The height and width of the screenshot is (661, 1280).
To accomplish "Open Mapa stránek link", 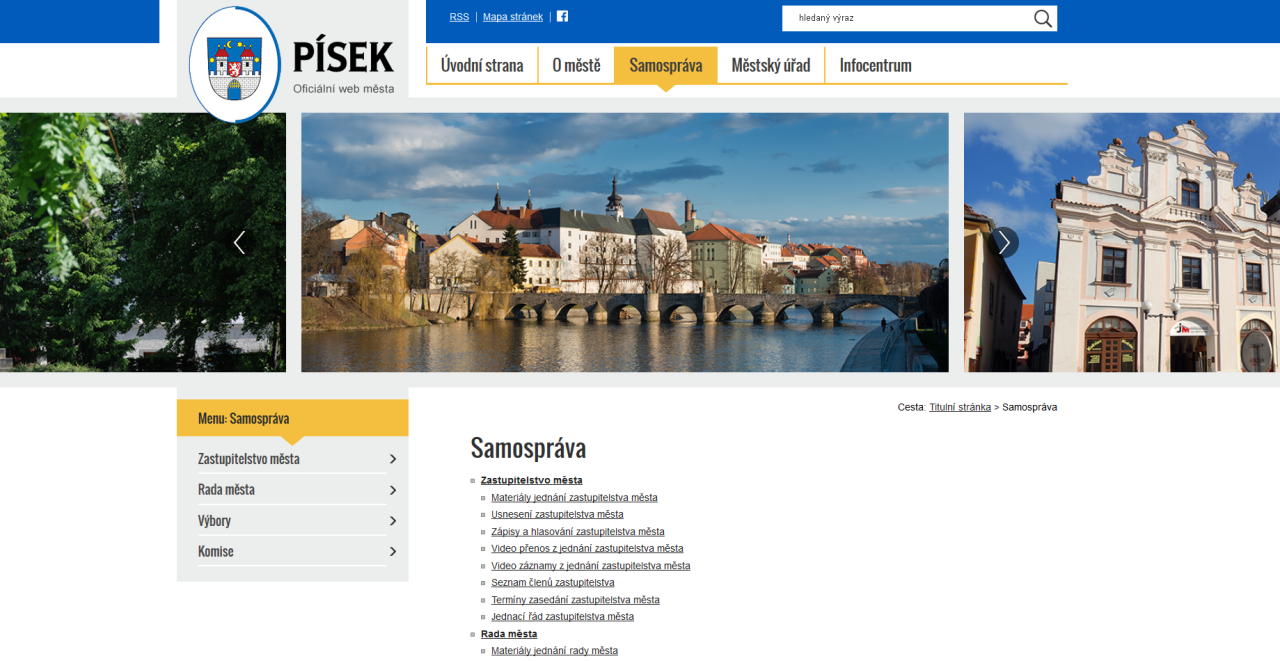I will (513, 17).
